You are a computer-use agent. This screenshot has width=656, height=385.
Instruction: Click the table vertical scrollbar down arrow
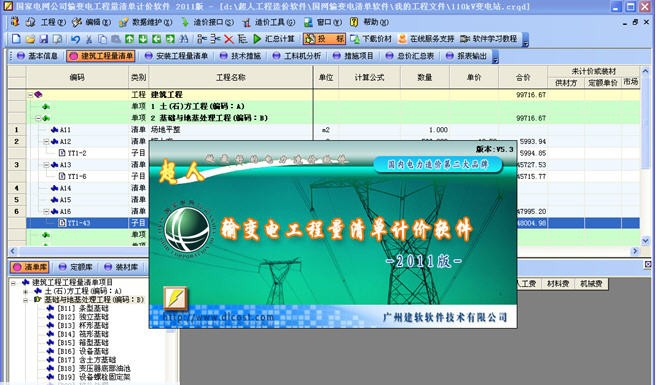645,240
